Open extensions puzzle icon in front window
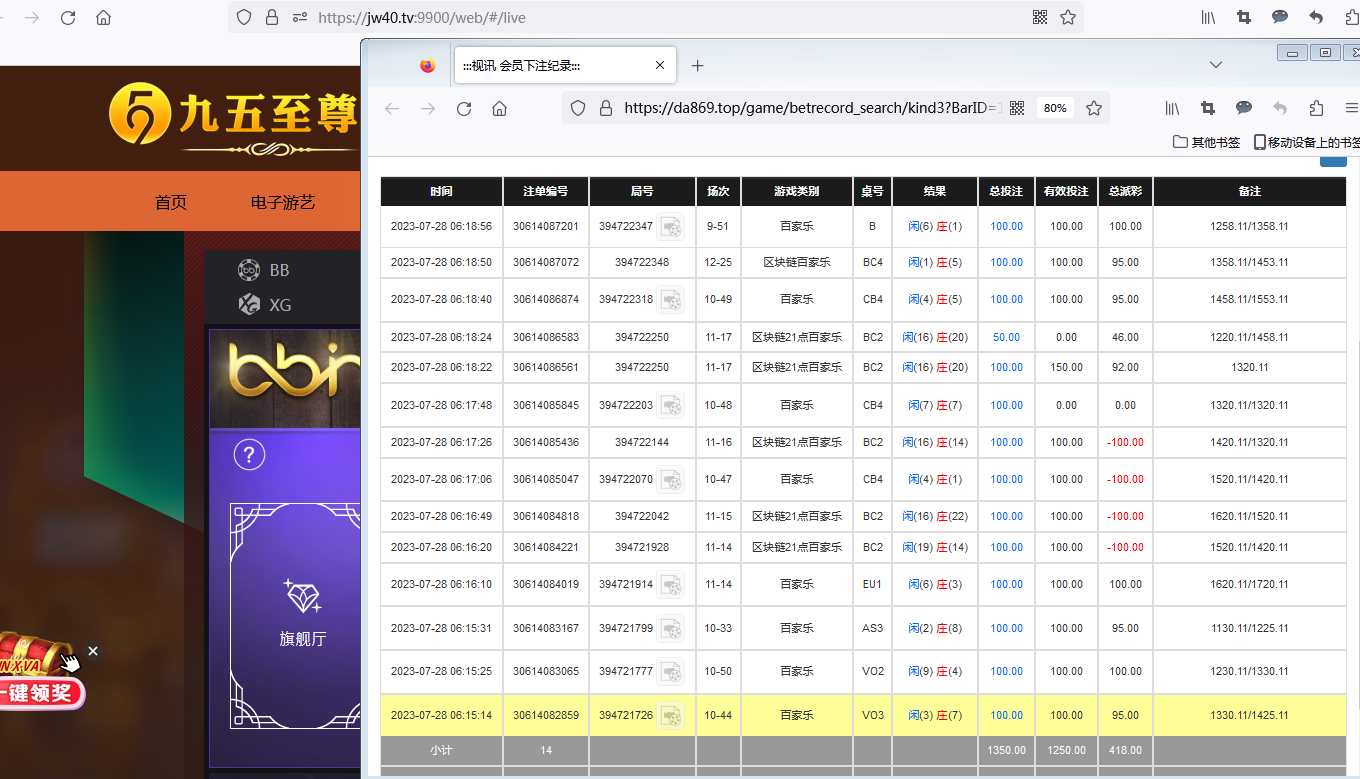This screenshot has width=1360, height=779. point(1316,108)
